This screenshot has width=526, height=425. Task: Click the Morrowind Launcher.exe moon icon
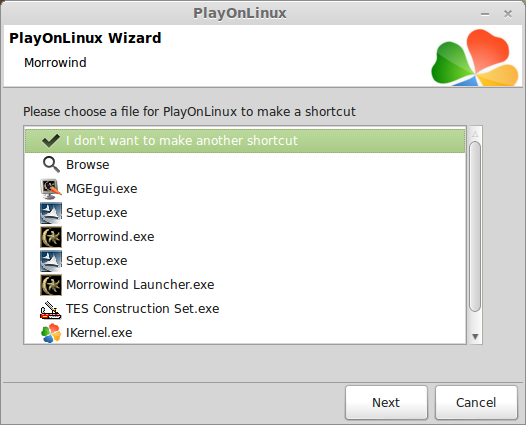pyautogui.click(x=51, y=285)
